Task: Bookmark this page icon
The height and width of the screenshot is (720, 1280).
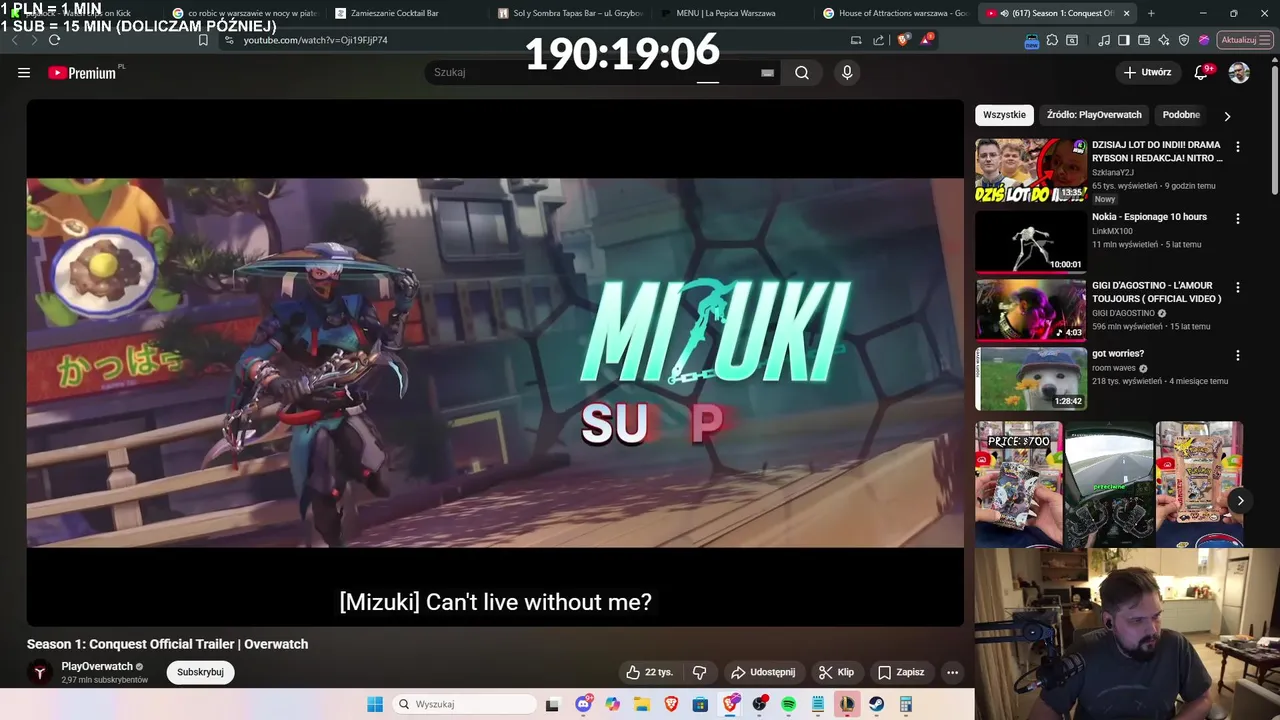Action: (x=203, y=40)
